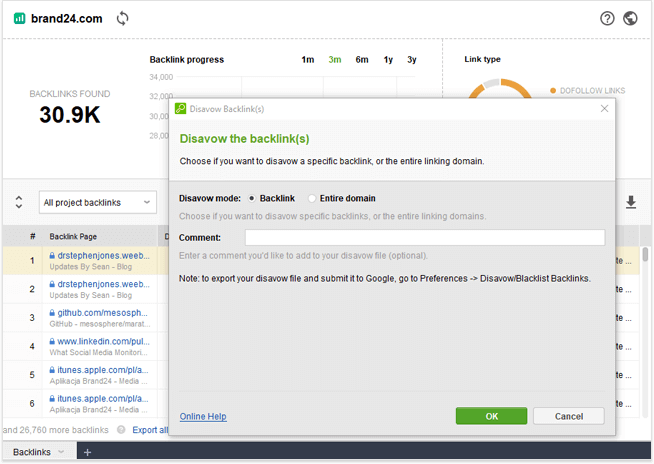654x464 pixels.
Task: Click the 30.9K backlinks found value
Action: pos(70,115)
